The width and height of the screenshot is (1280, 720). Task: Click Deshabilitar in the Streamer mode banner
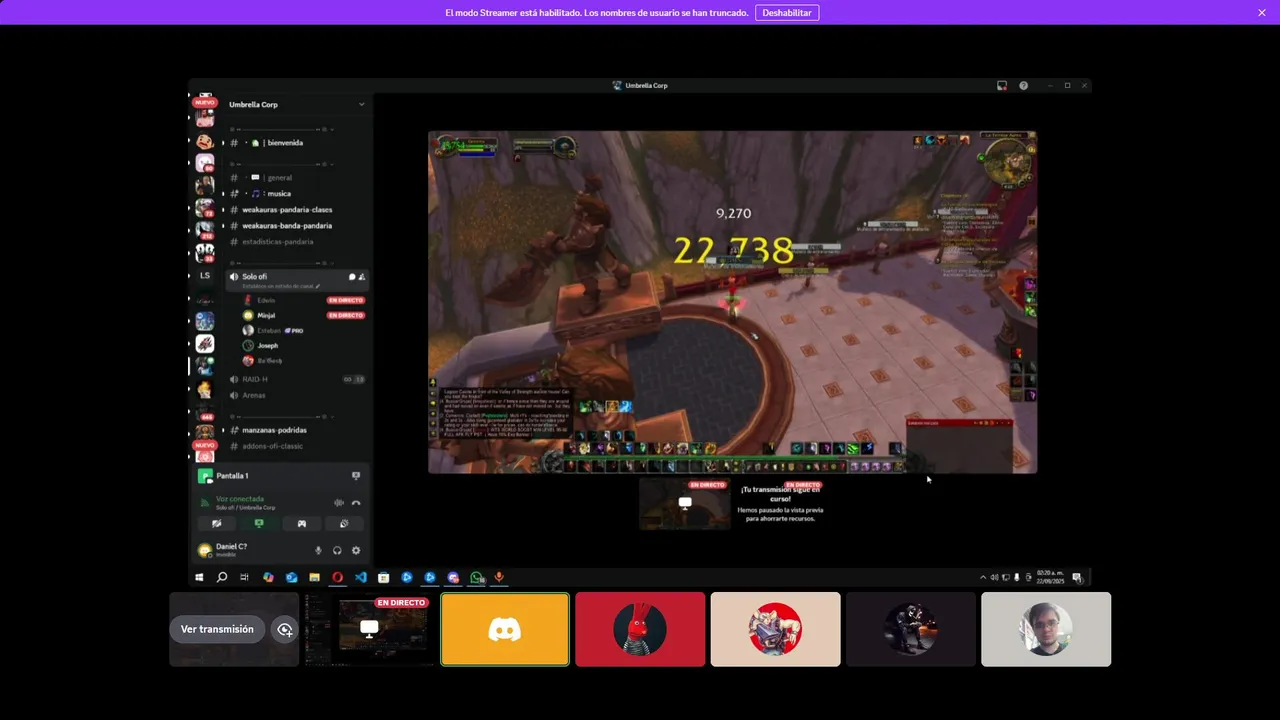[787, 13]
